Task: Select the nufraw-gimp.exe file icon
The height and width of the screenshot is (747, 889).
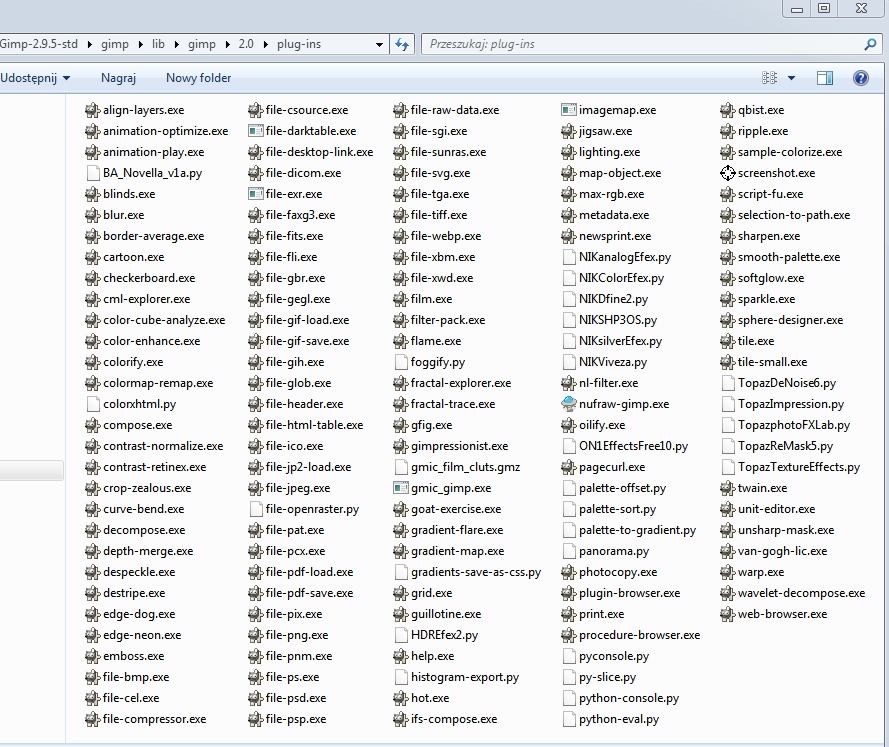Action: click(569, 404)
